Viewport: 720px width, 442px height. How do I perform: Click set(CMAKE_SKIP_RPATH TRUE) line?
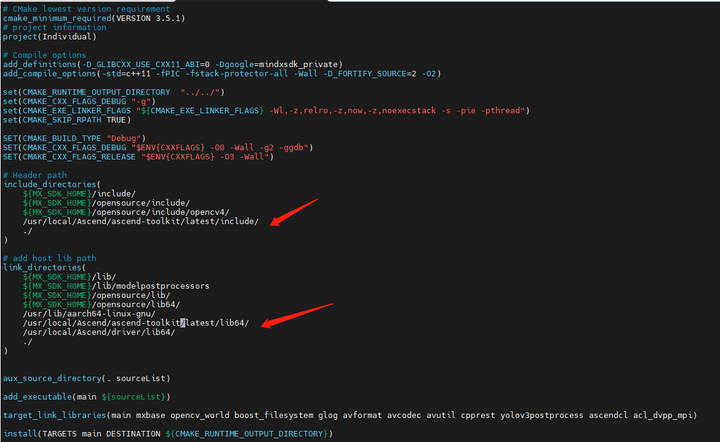[x=67, y=120]
